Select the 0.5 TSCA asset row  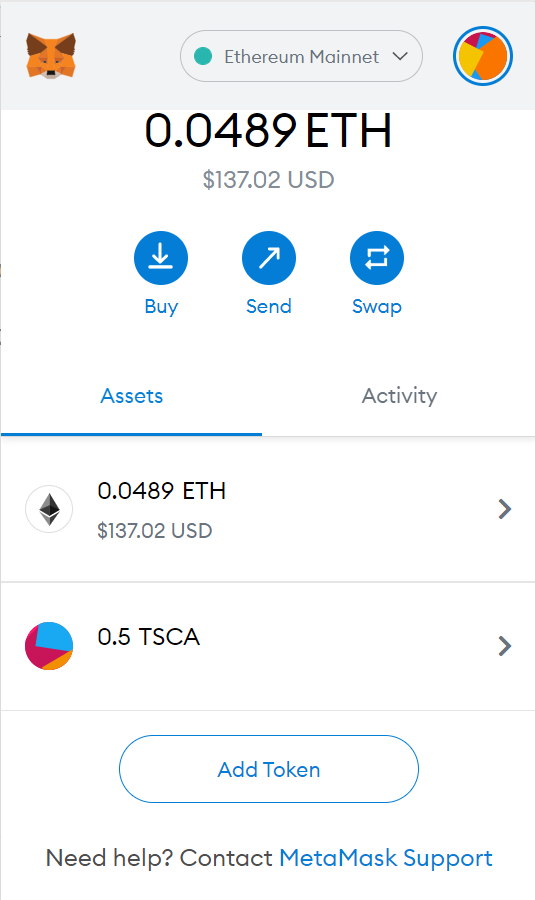268,646
